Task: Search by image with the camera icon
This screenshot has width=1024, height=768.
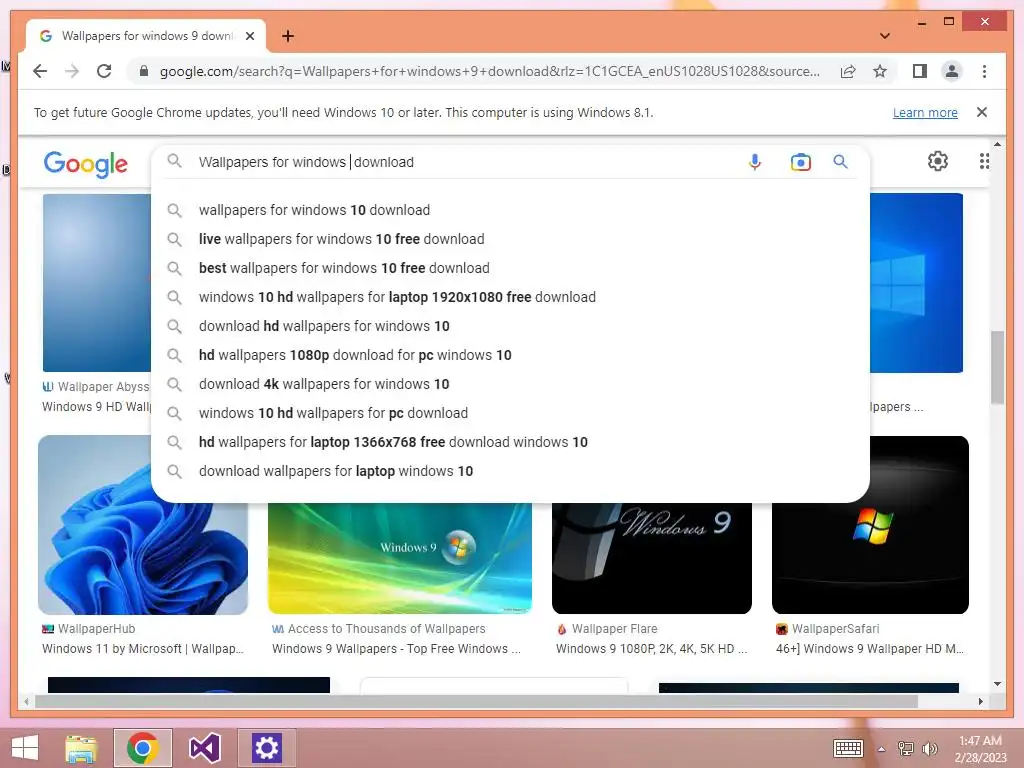Action: (801, 161)
